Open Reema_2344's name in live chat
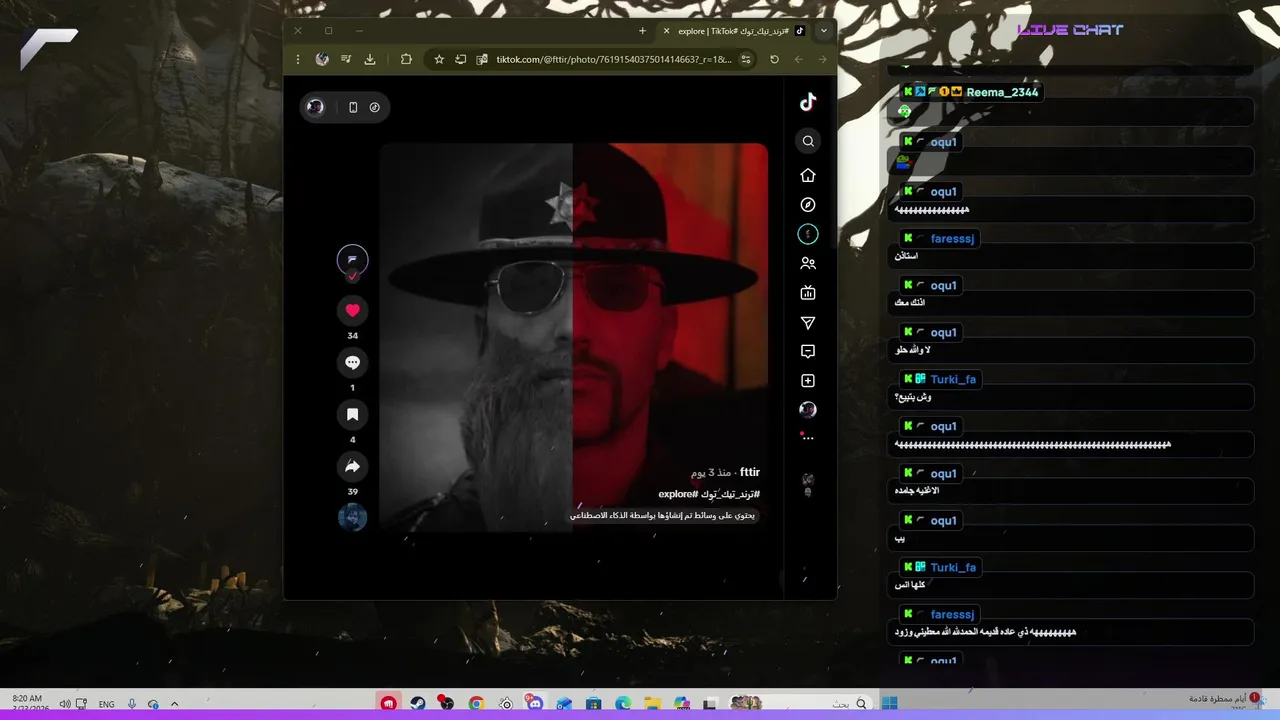This screenshot has width=1280, height=720. (1002, 92)
